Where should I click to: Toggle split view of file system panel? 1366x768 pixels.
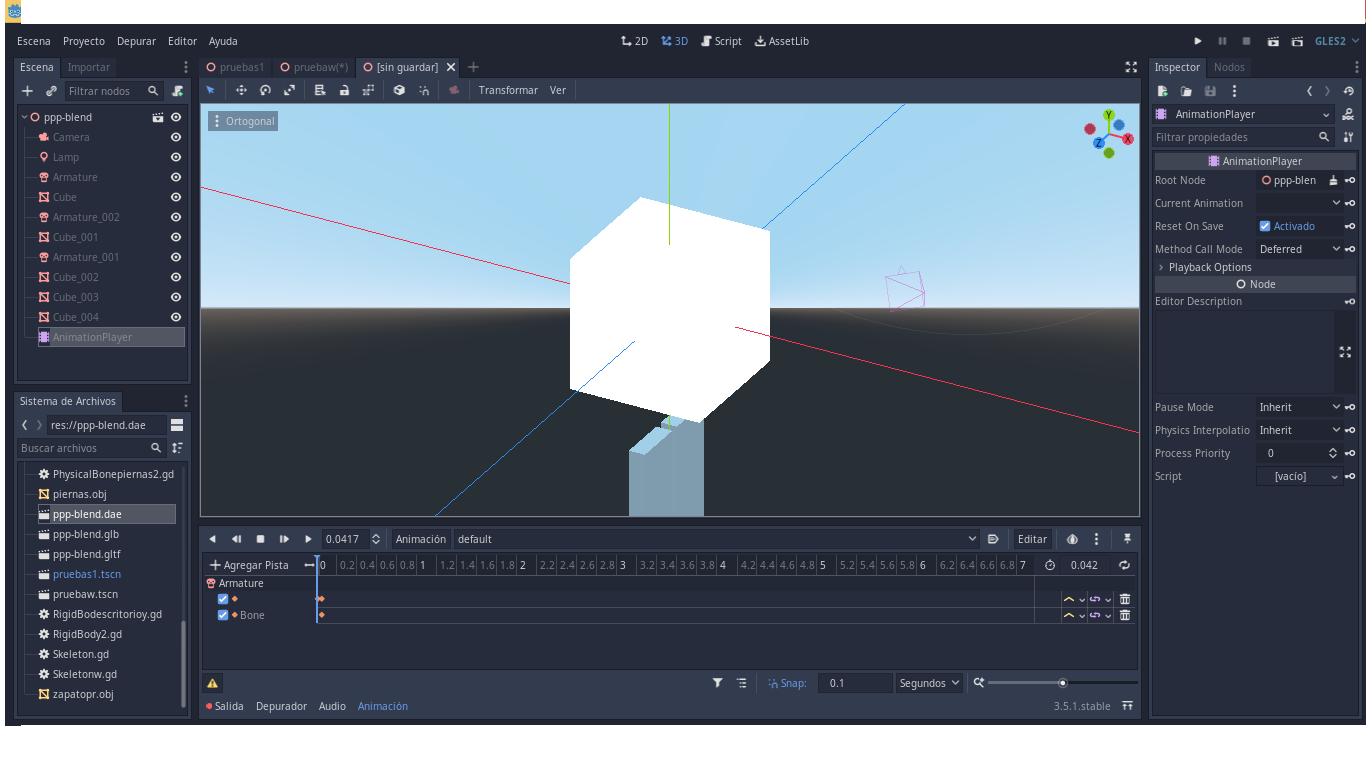(x=177, y=425)
